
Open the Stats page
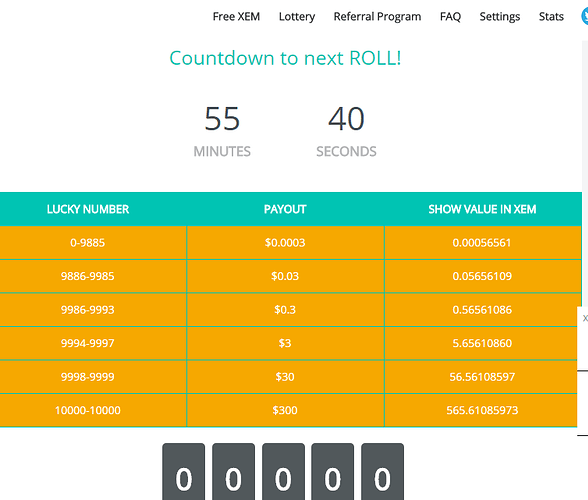point(551,17)
